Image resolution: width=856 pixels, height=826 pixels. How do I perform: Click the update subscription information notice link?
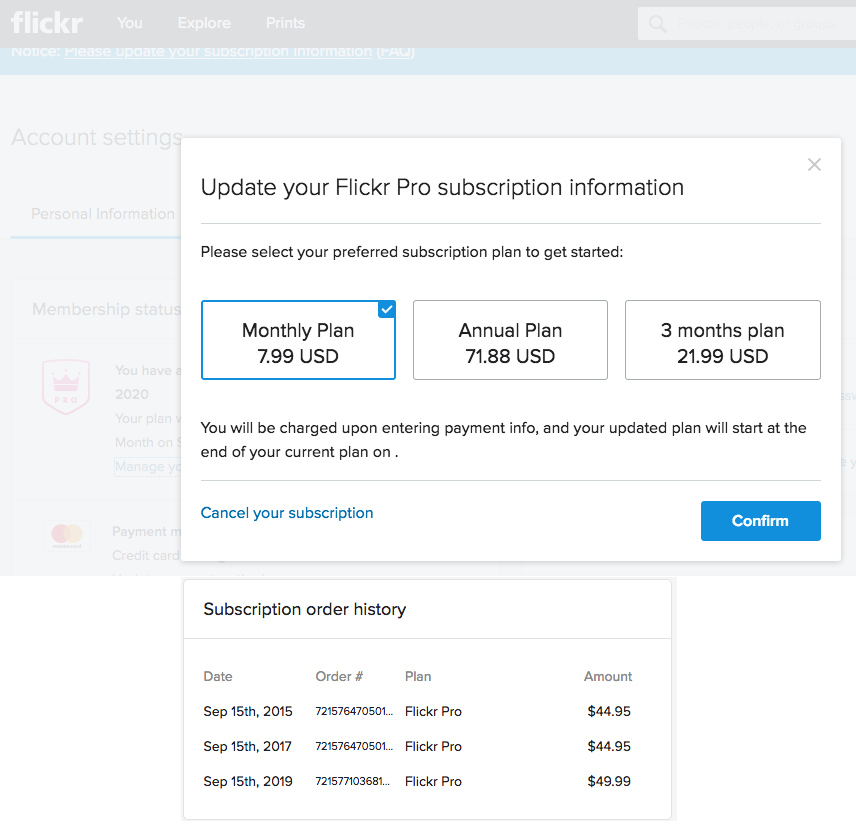click(218, 51)
